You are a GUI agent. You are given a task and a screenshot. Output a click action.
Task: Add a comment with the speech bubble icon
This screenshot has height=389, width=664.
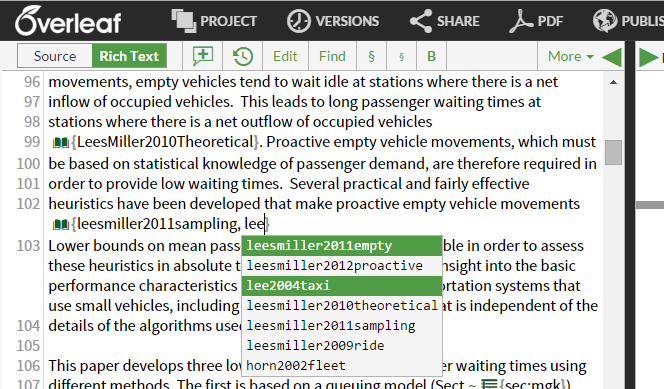click(203, 56)
